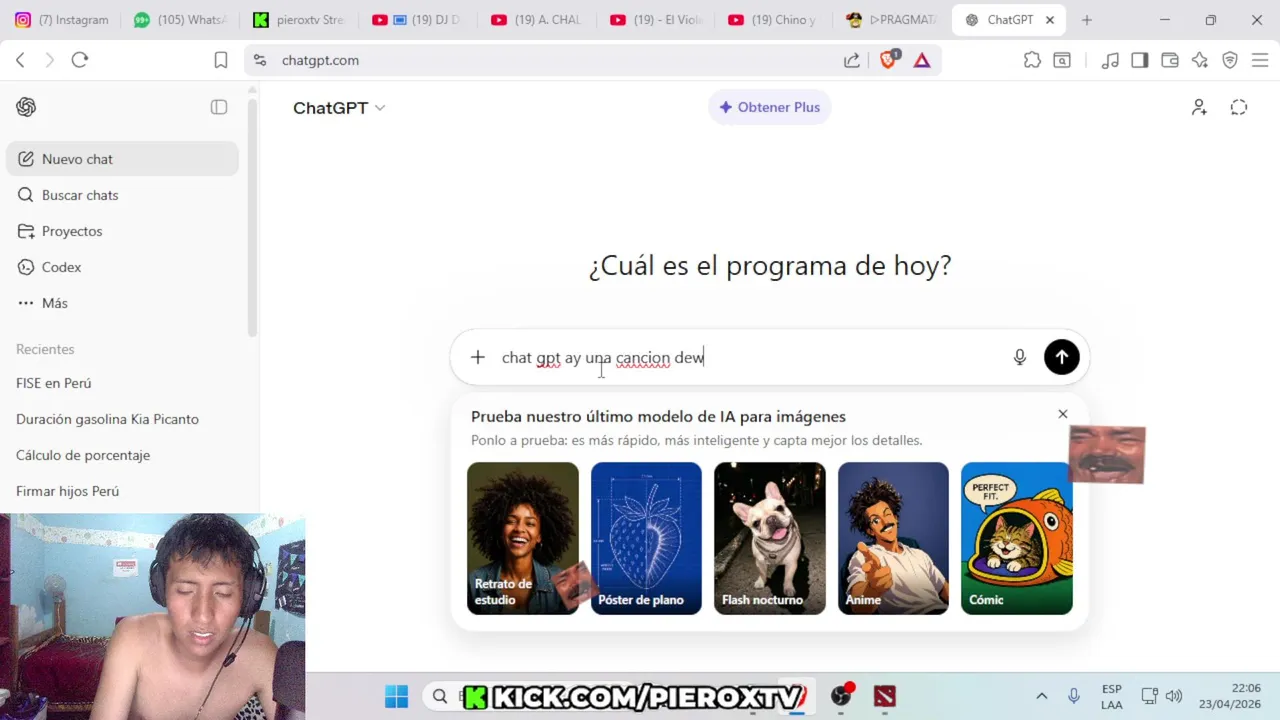Expand the Más menu in sidebar
This screenshot has height=720, width=1280.
pos(122,303)
